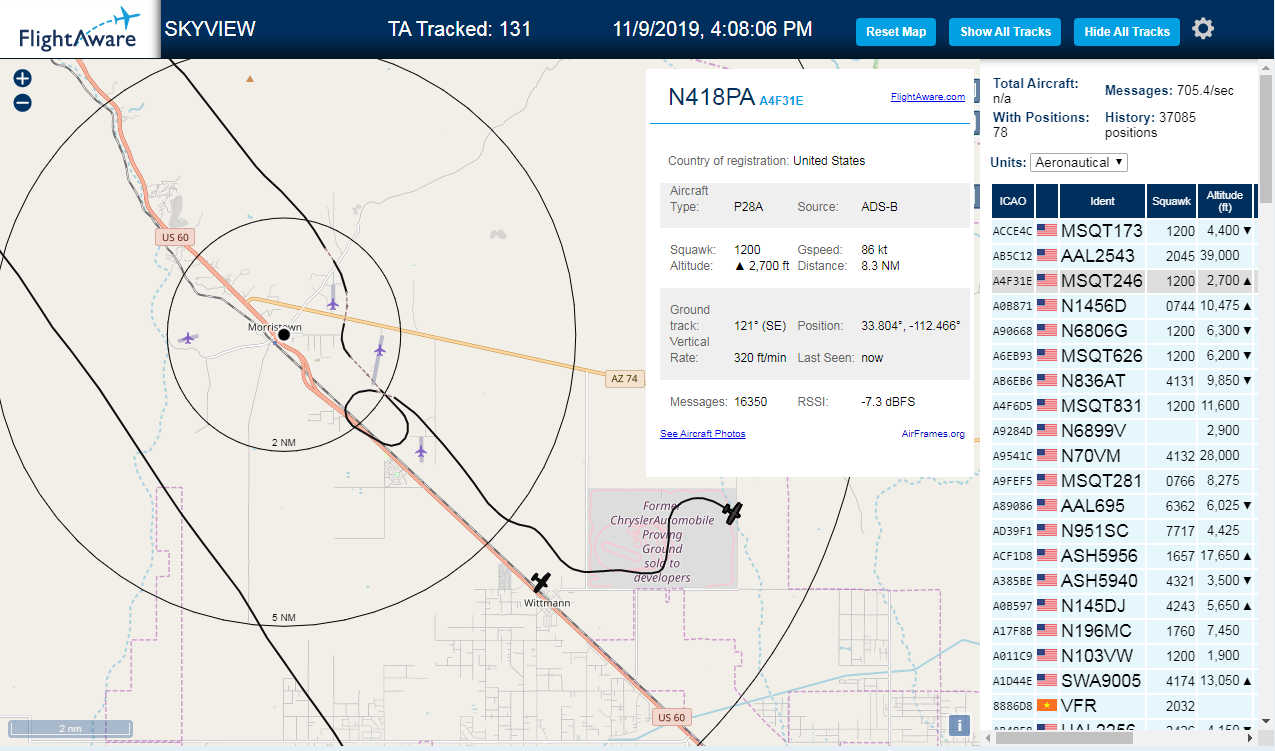1275x751 pixels.
Task: Click the N418PA aircraft title
Action: pos(711,97)
